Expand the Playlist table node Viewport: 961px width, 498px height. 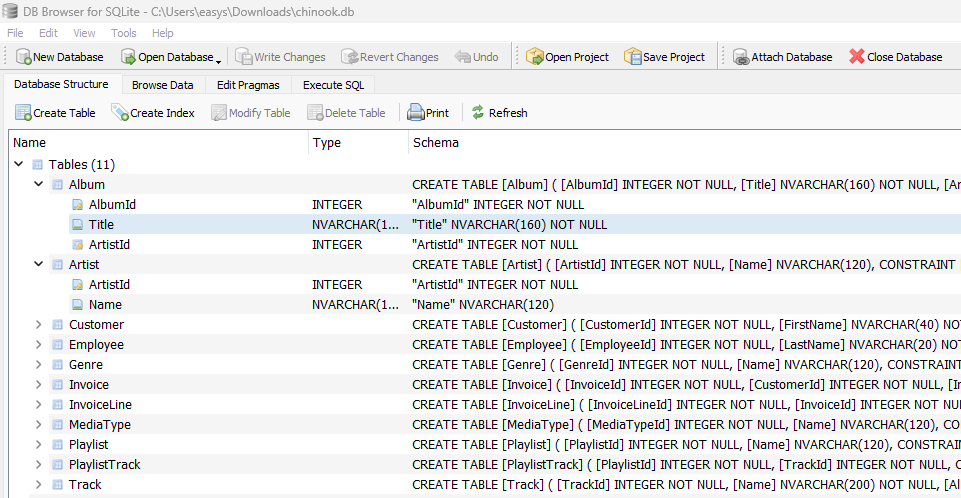[39, 444]
